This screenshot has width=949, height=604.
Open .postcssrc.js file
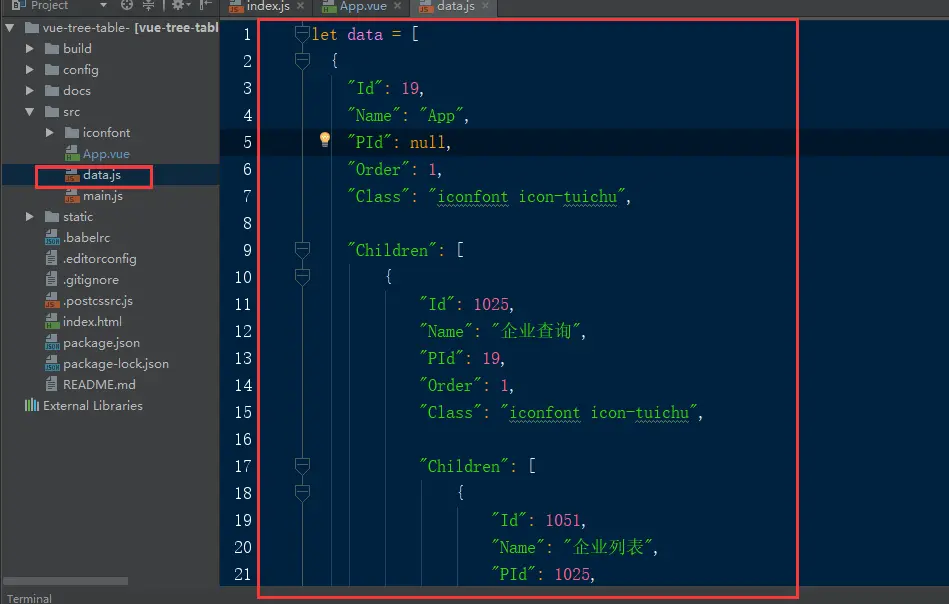tap(98, 301)
